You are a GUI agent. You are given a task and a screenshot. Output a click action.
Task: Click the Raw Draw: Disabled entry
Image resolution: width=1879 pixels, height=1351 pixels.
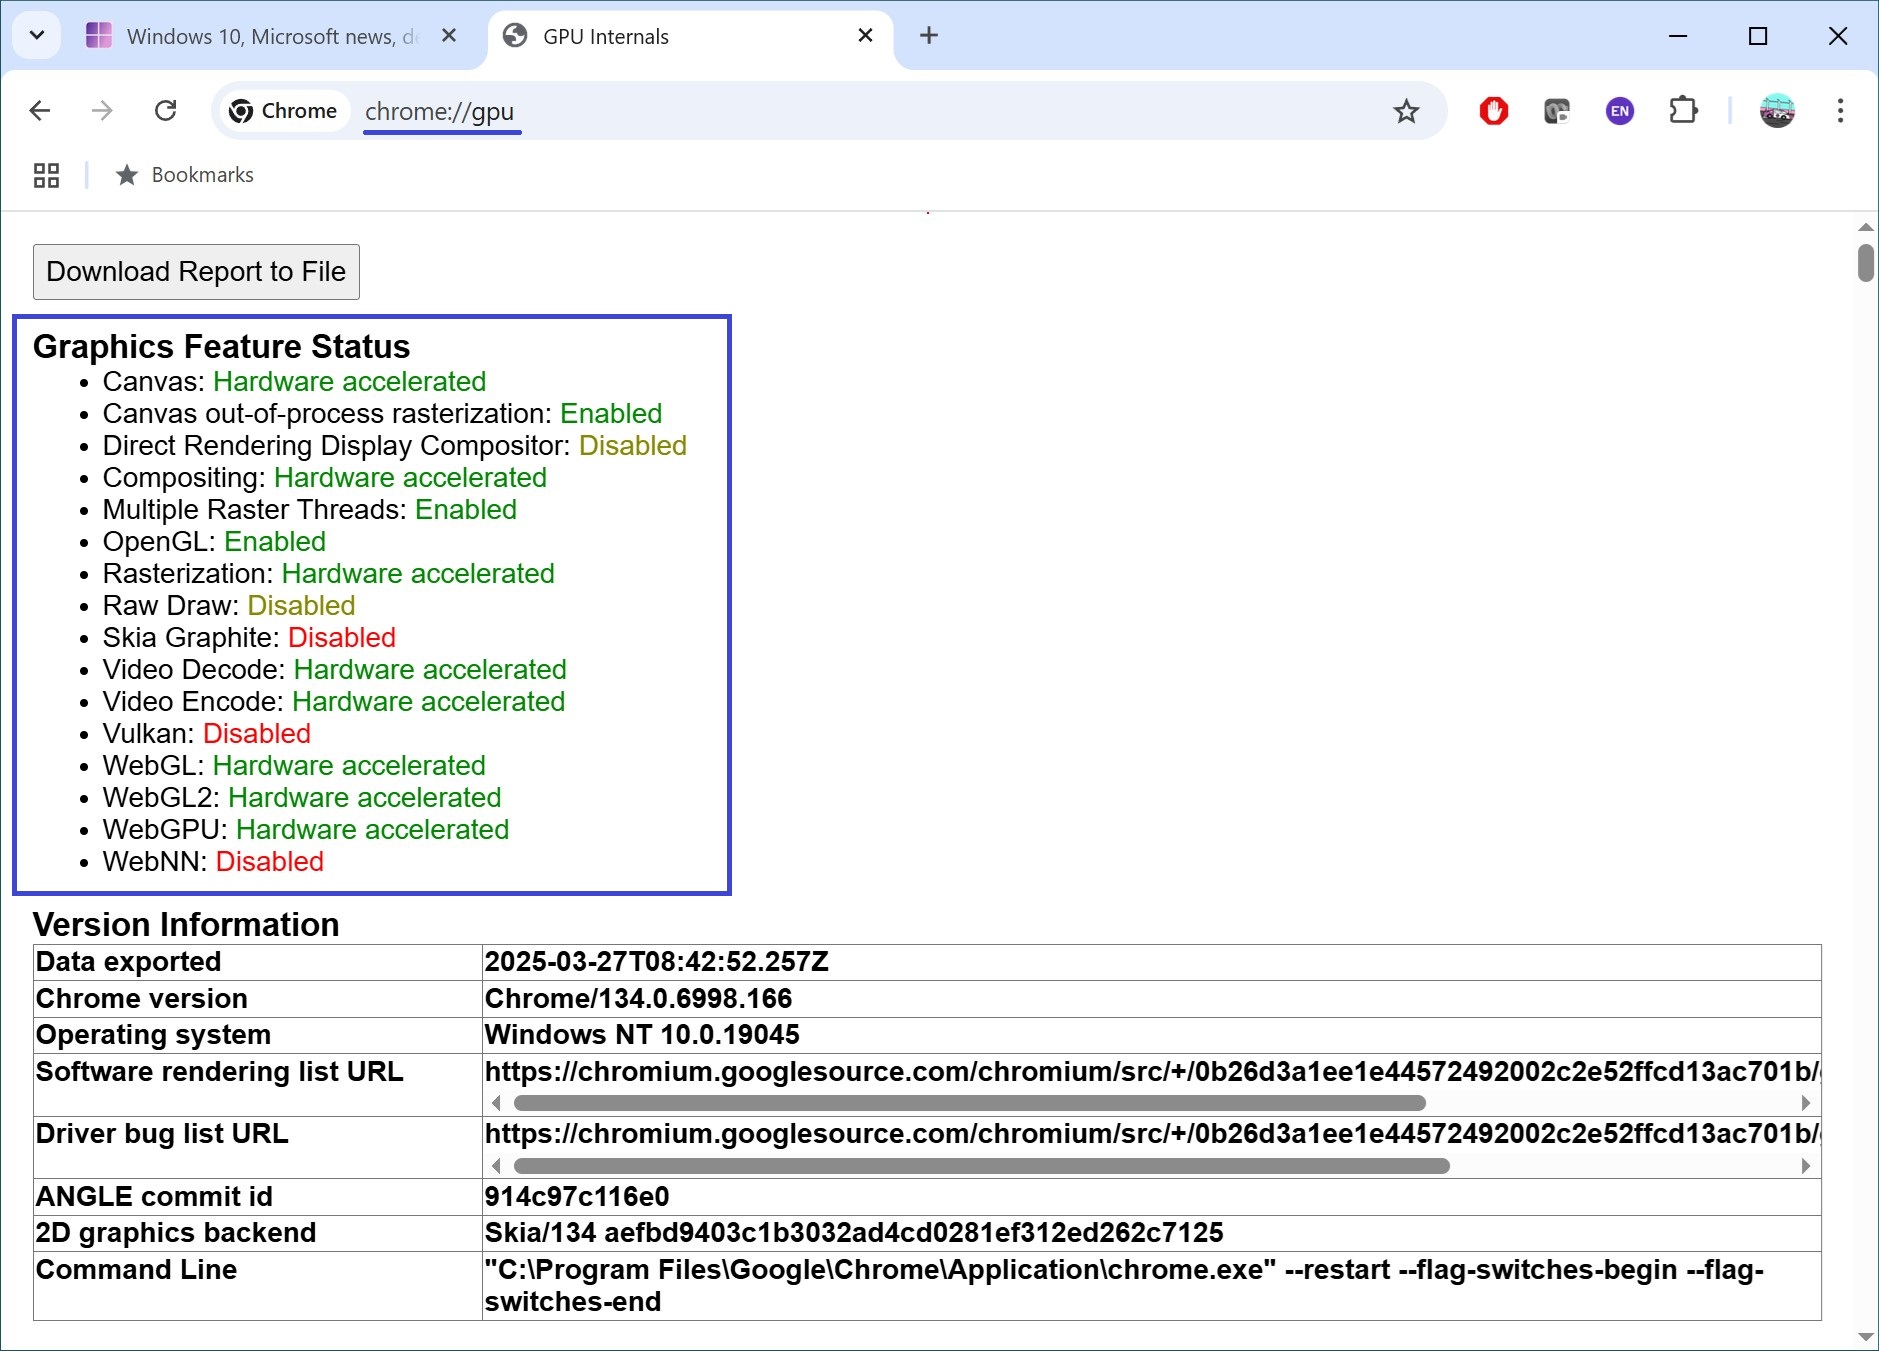click(x=229, y=606)
